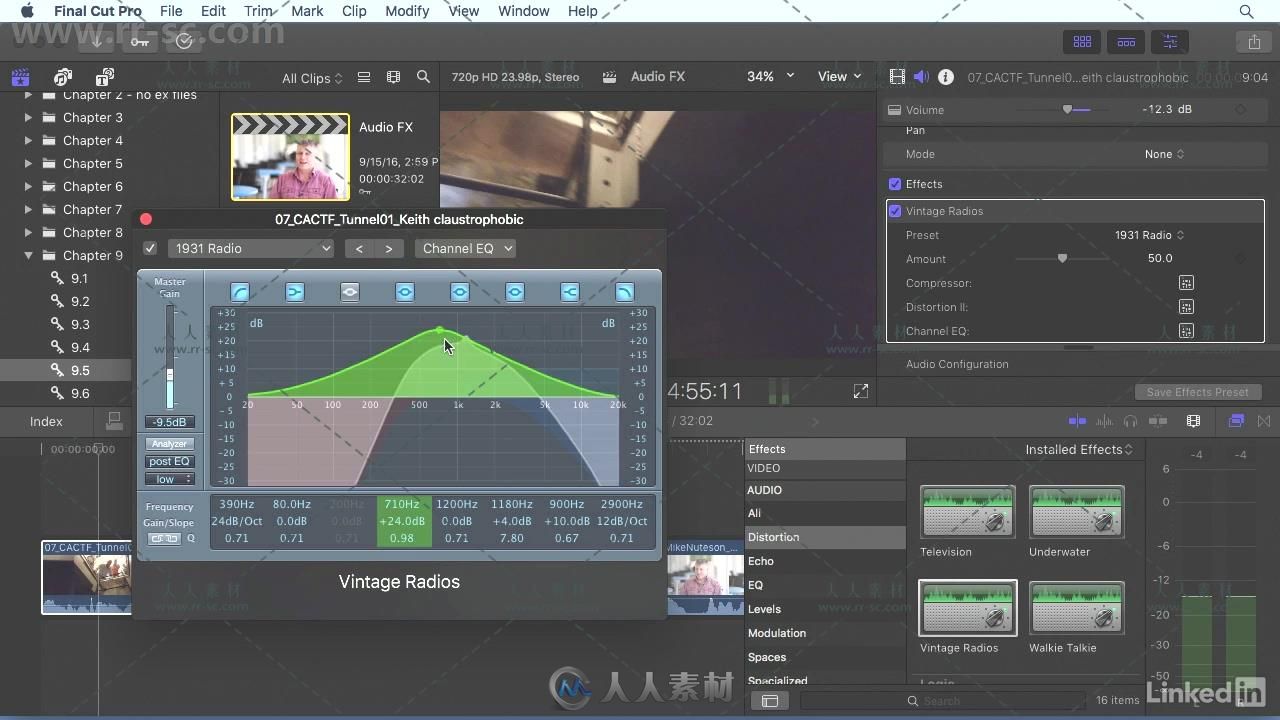This screenshot has width=1280, height=720.
Task: Open the Compressor editor icon
Action: (x=1186, y=283)
